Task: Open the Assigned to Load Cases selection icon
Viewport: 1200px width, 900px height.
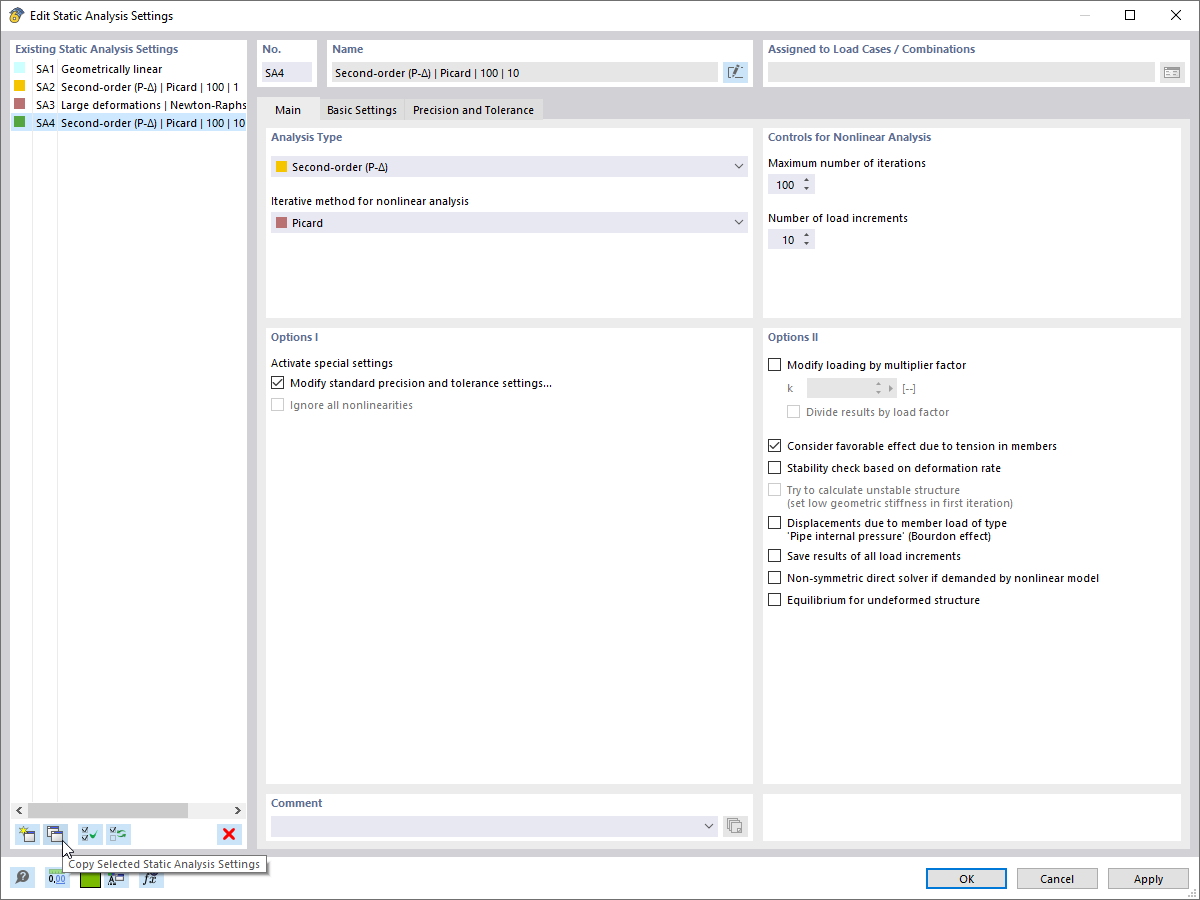Action: pyautogui.click(x=1172, y=72)
